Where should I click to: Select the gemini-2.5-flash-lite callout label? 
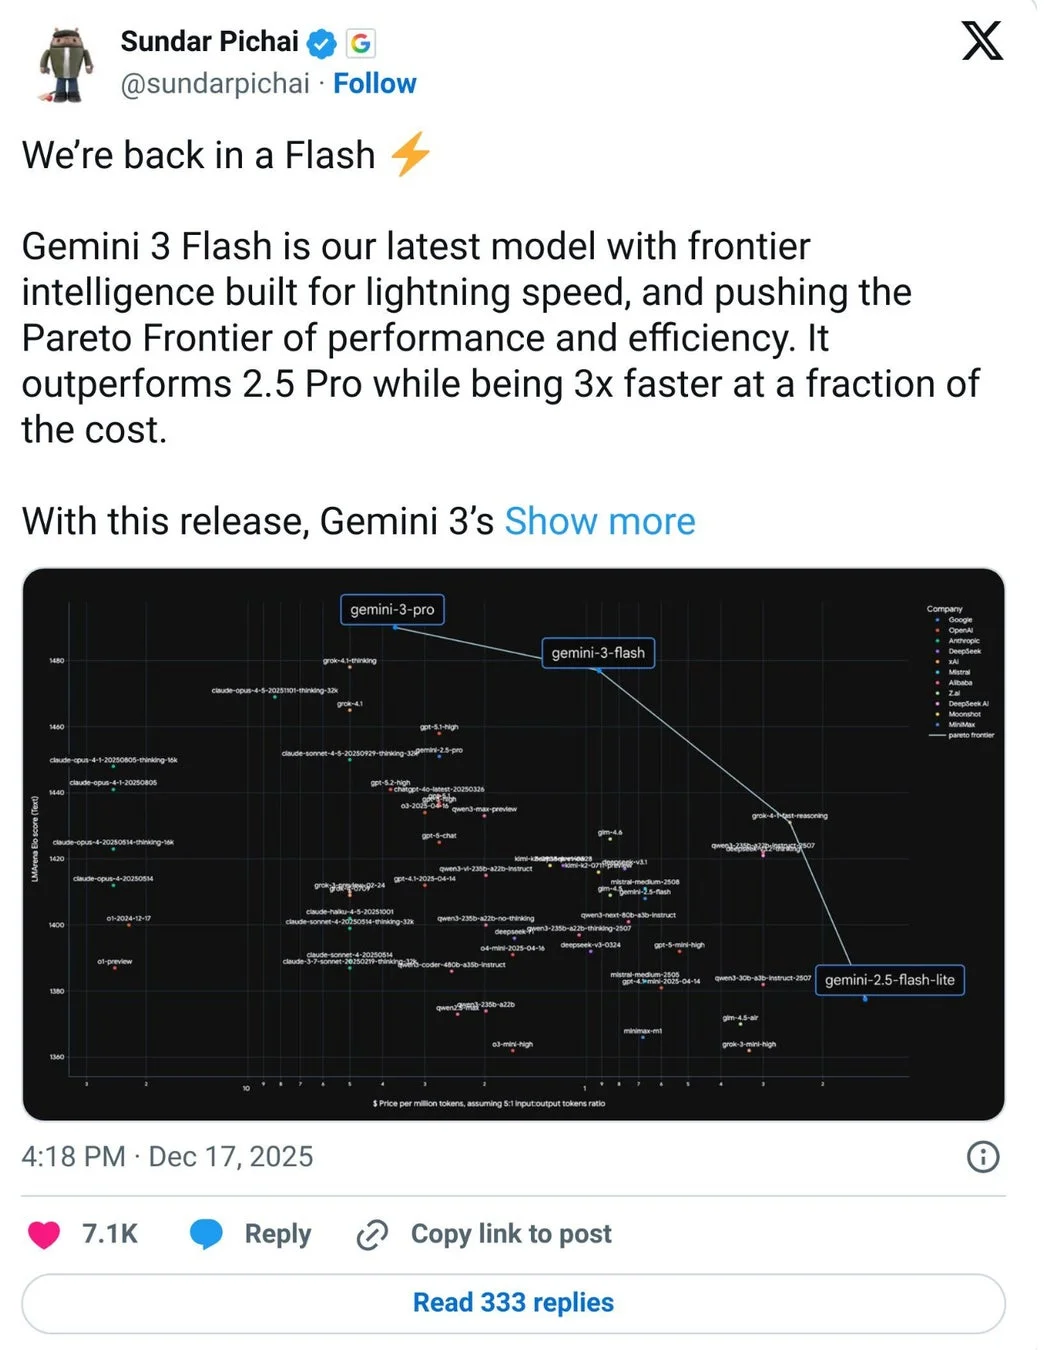(x=889, y=980)
